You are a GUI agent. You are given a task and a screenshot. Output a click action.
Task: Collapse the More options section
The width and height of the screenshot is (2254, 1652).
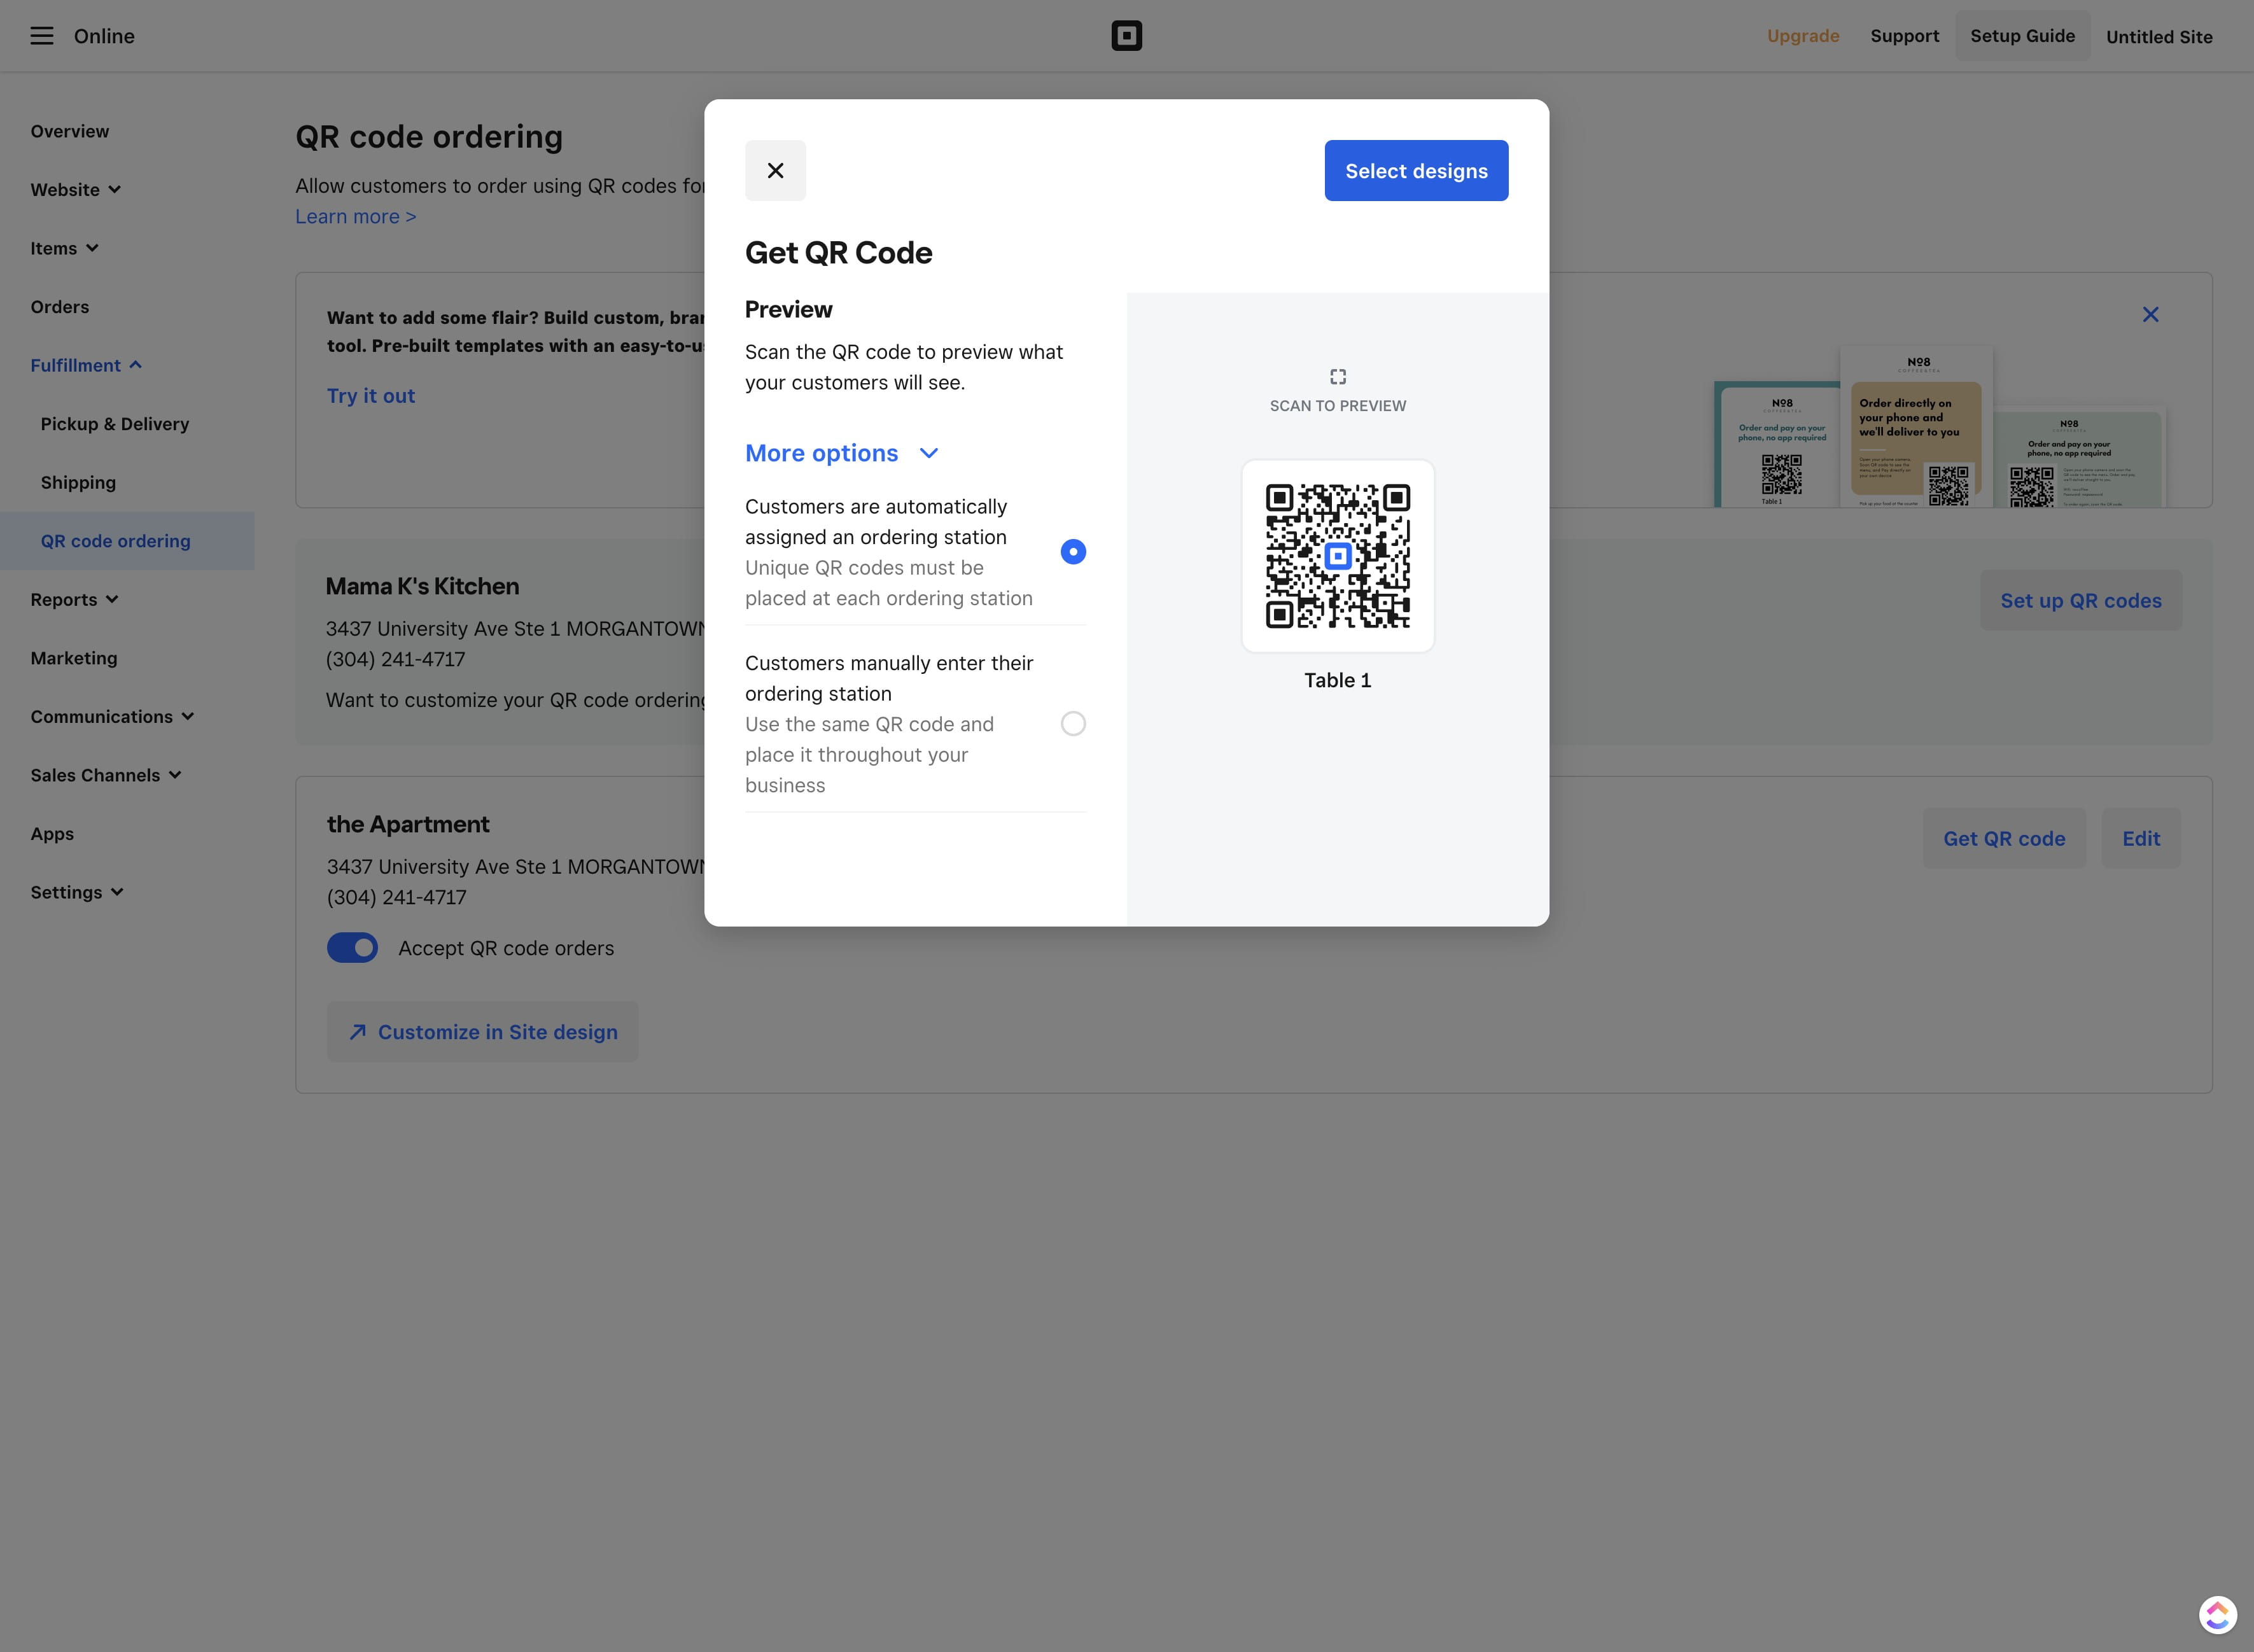841,453
